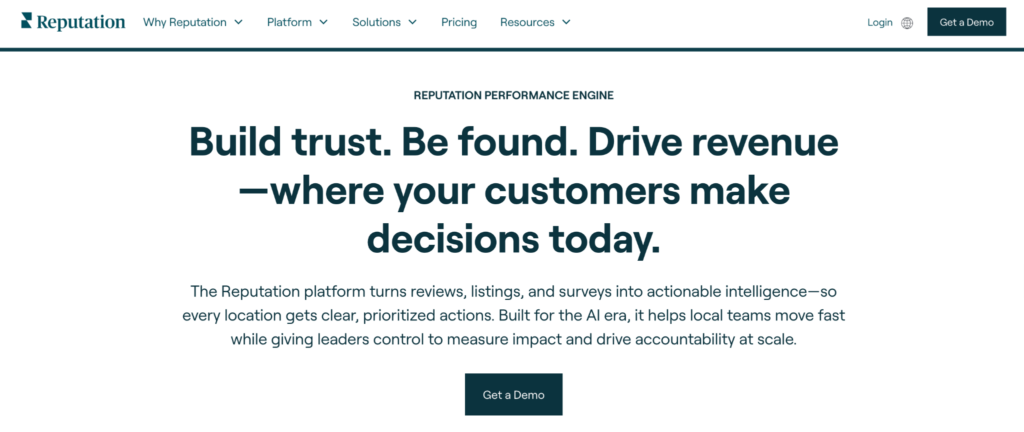Click the Reputation logo mark icon
Image resolution: width=1024 pixels, height=432 pixels.
27,21
